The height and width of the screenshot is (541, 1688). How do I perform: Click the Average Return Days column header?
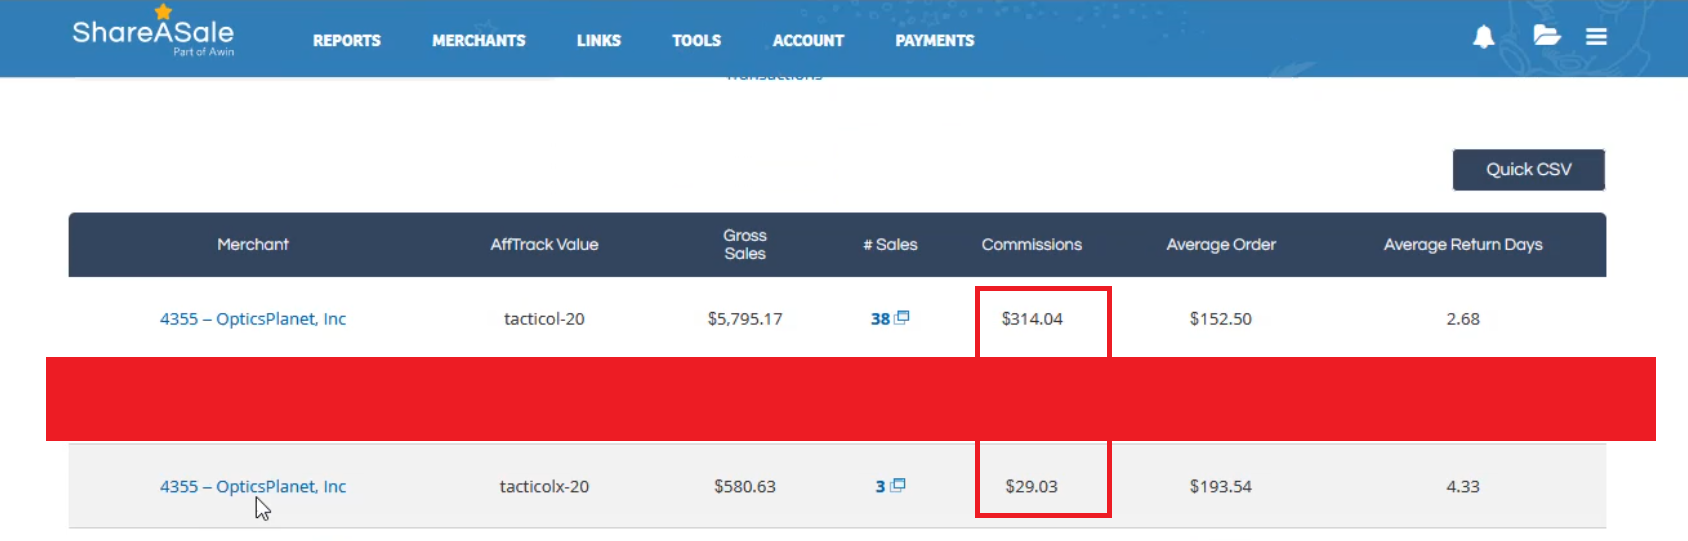(1463, 244)
